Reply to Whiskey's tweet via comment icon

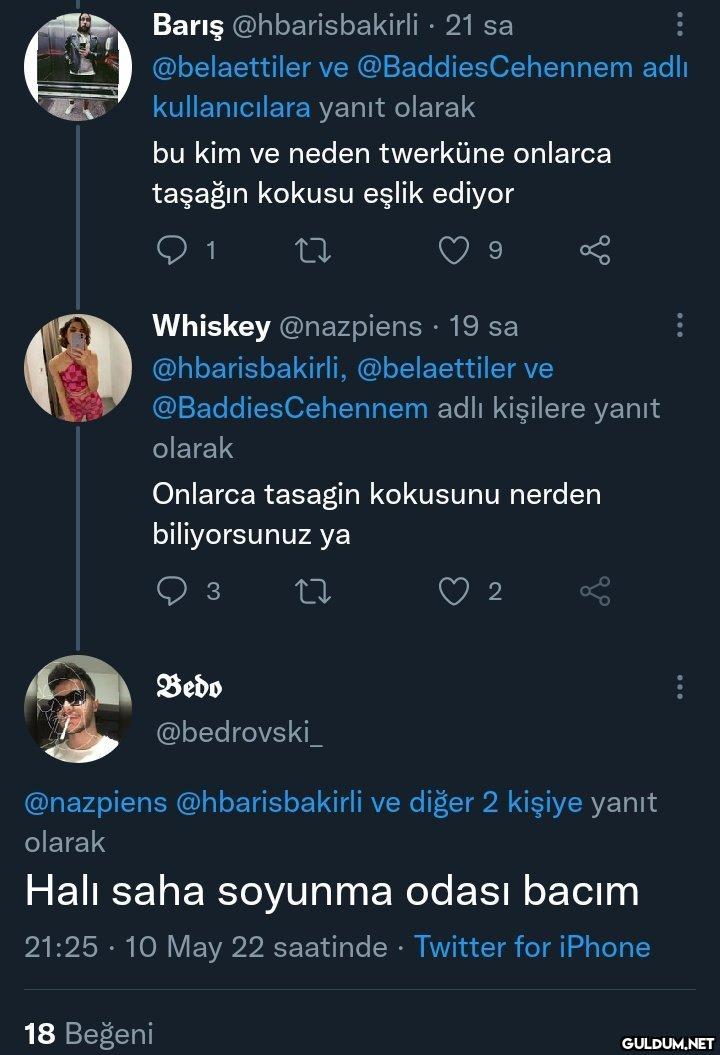point(172,591)
